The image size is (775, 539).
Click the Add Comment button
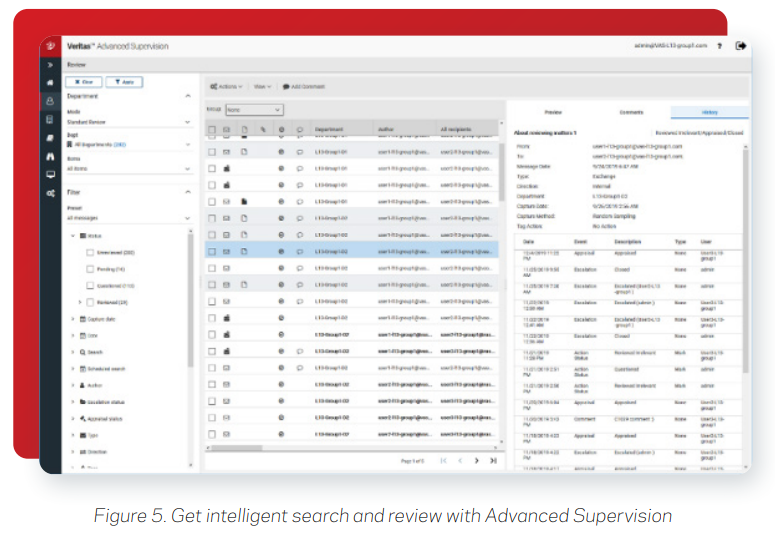pyautogui.click(x=303, y=86)
